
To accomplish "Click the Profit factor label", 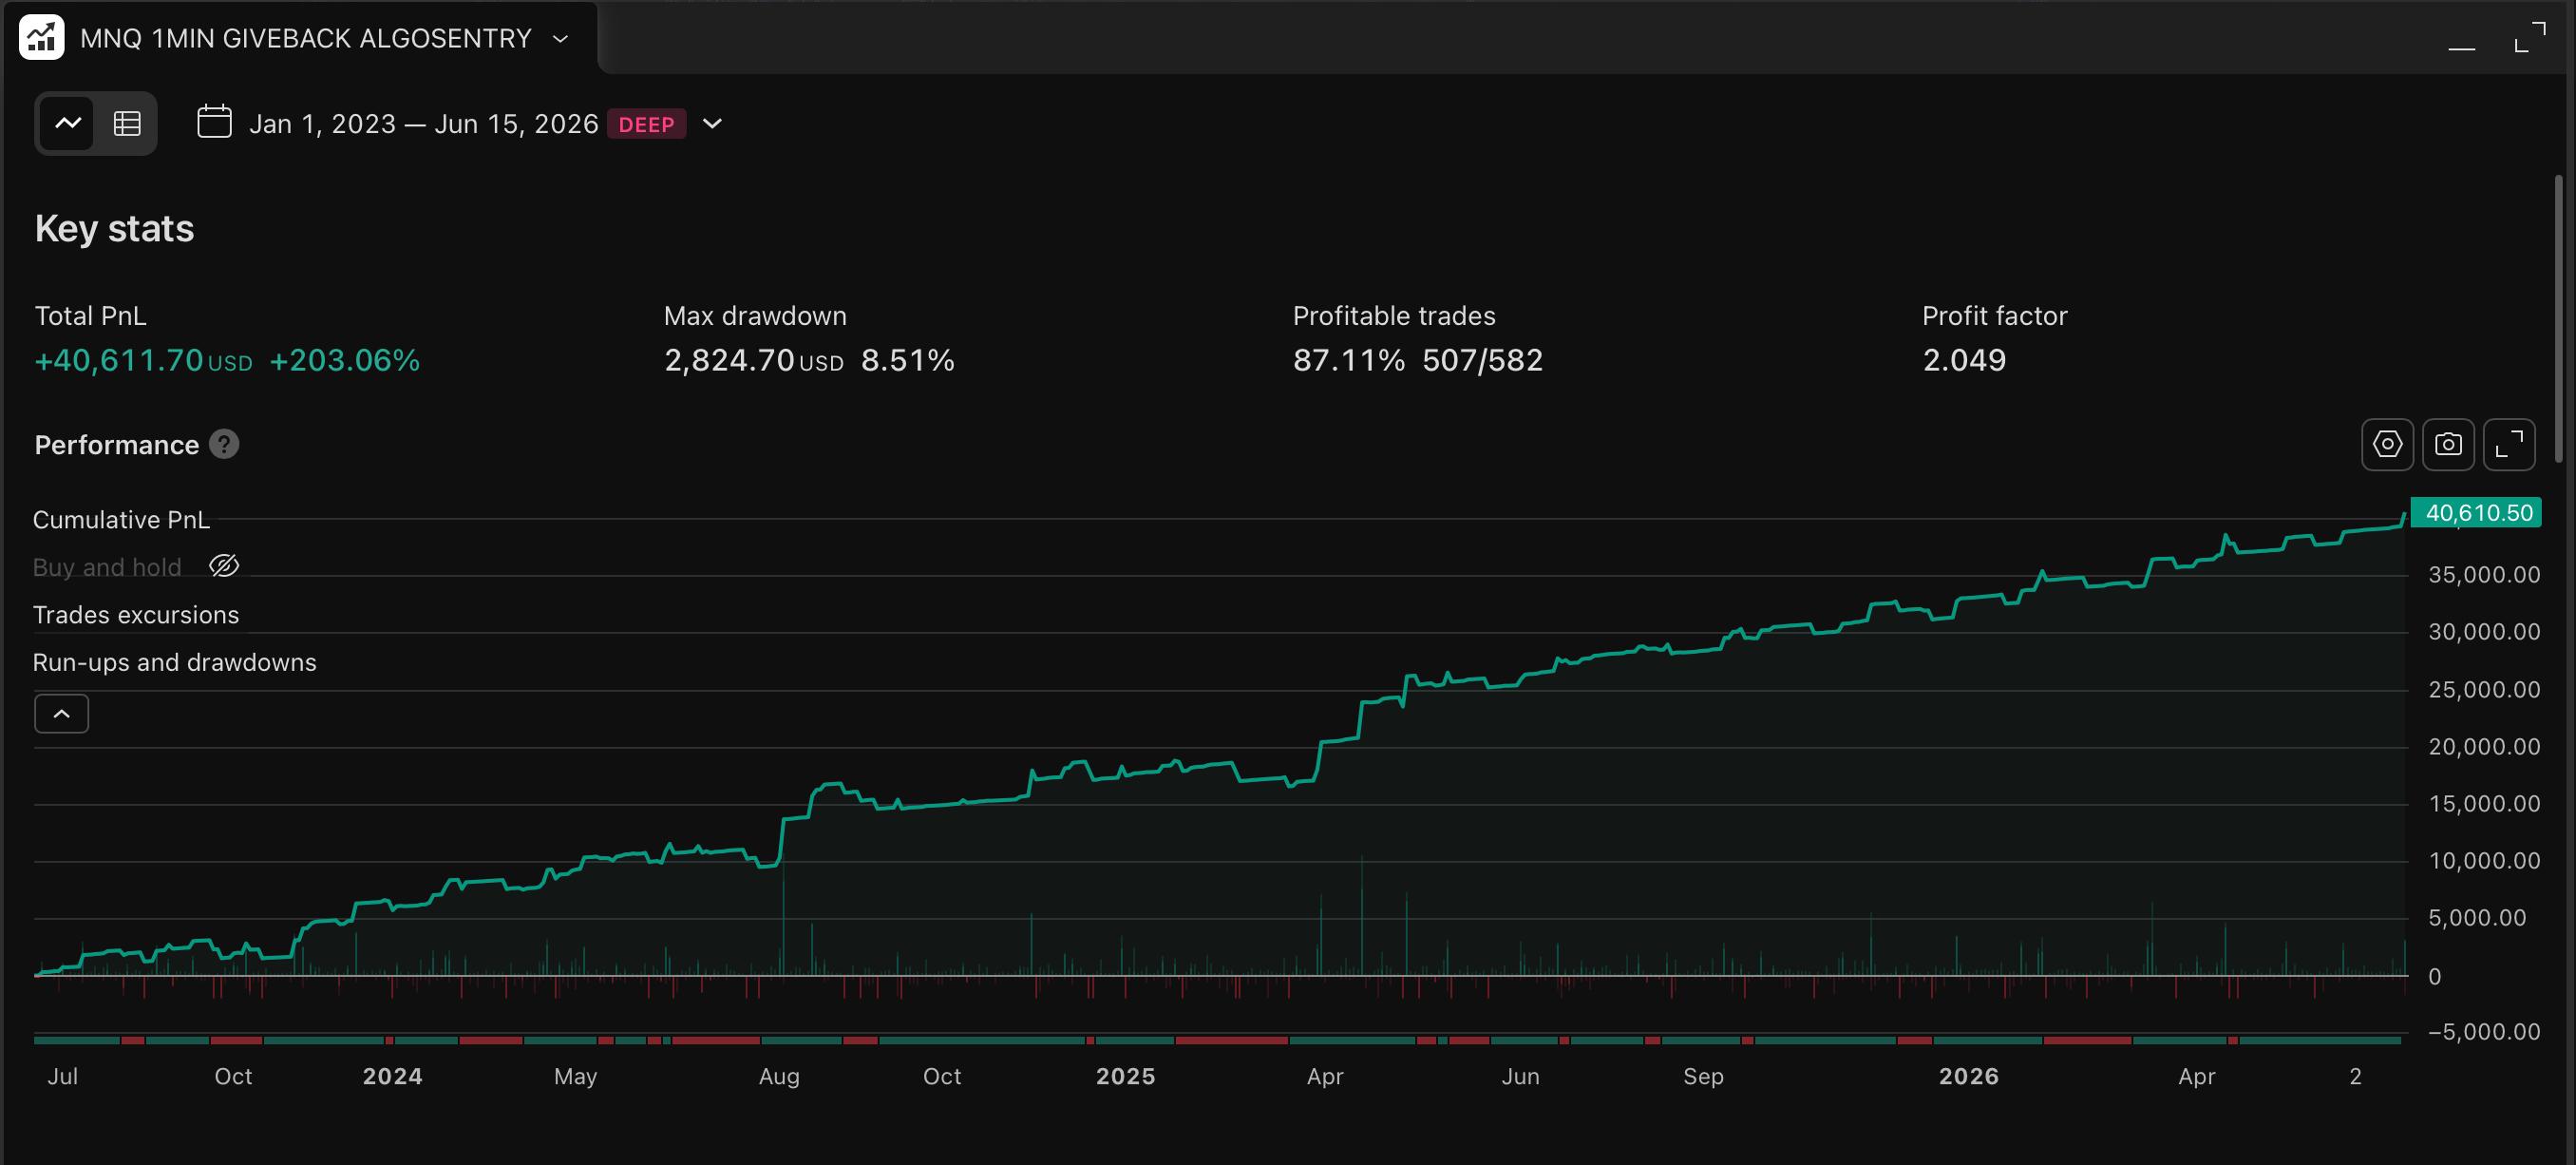I will tap(1994, 316).
